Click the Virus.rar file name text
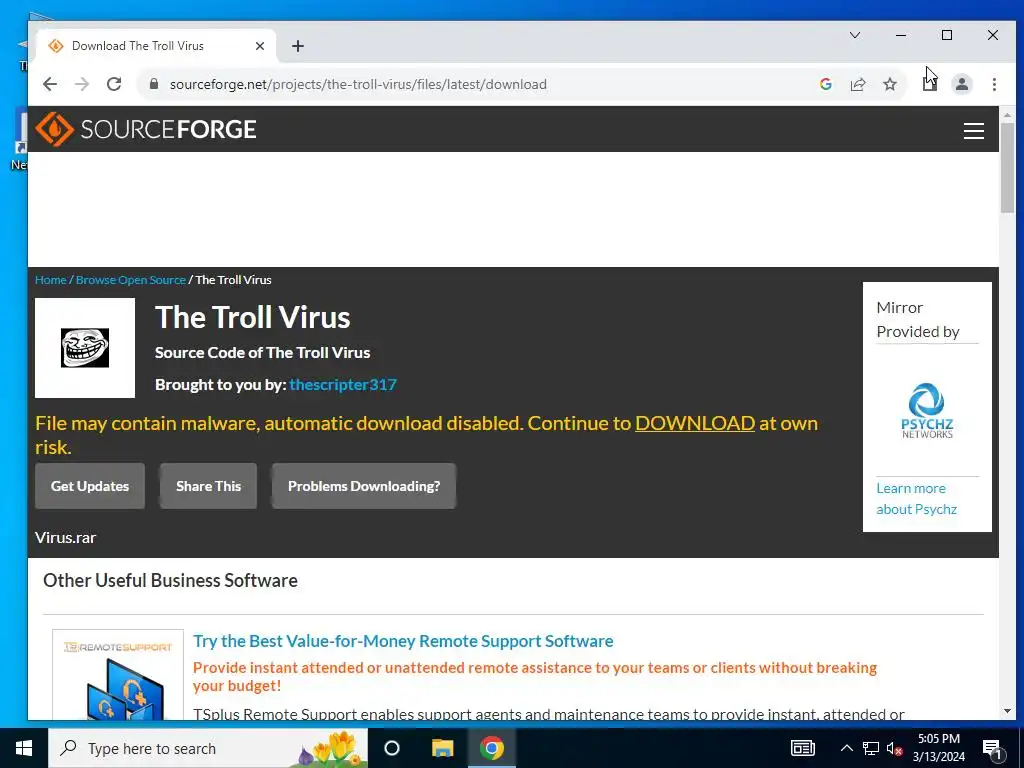 click(x=65, y=537)
